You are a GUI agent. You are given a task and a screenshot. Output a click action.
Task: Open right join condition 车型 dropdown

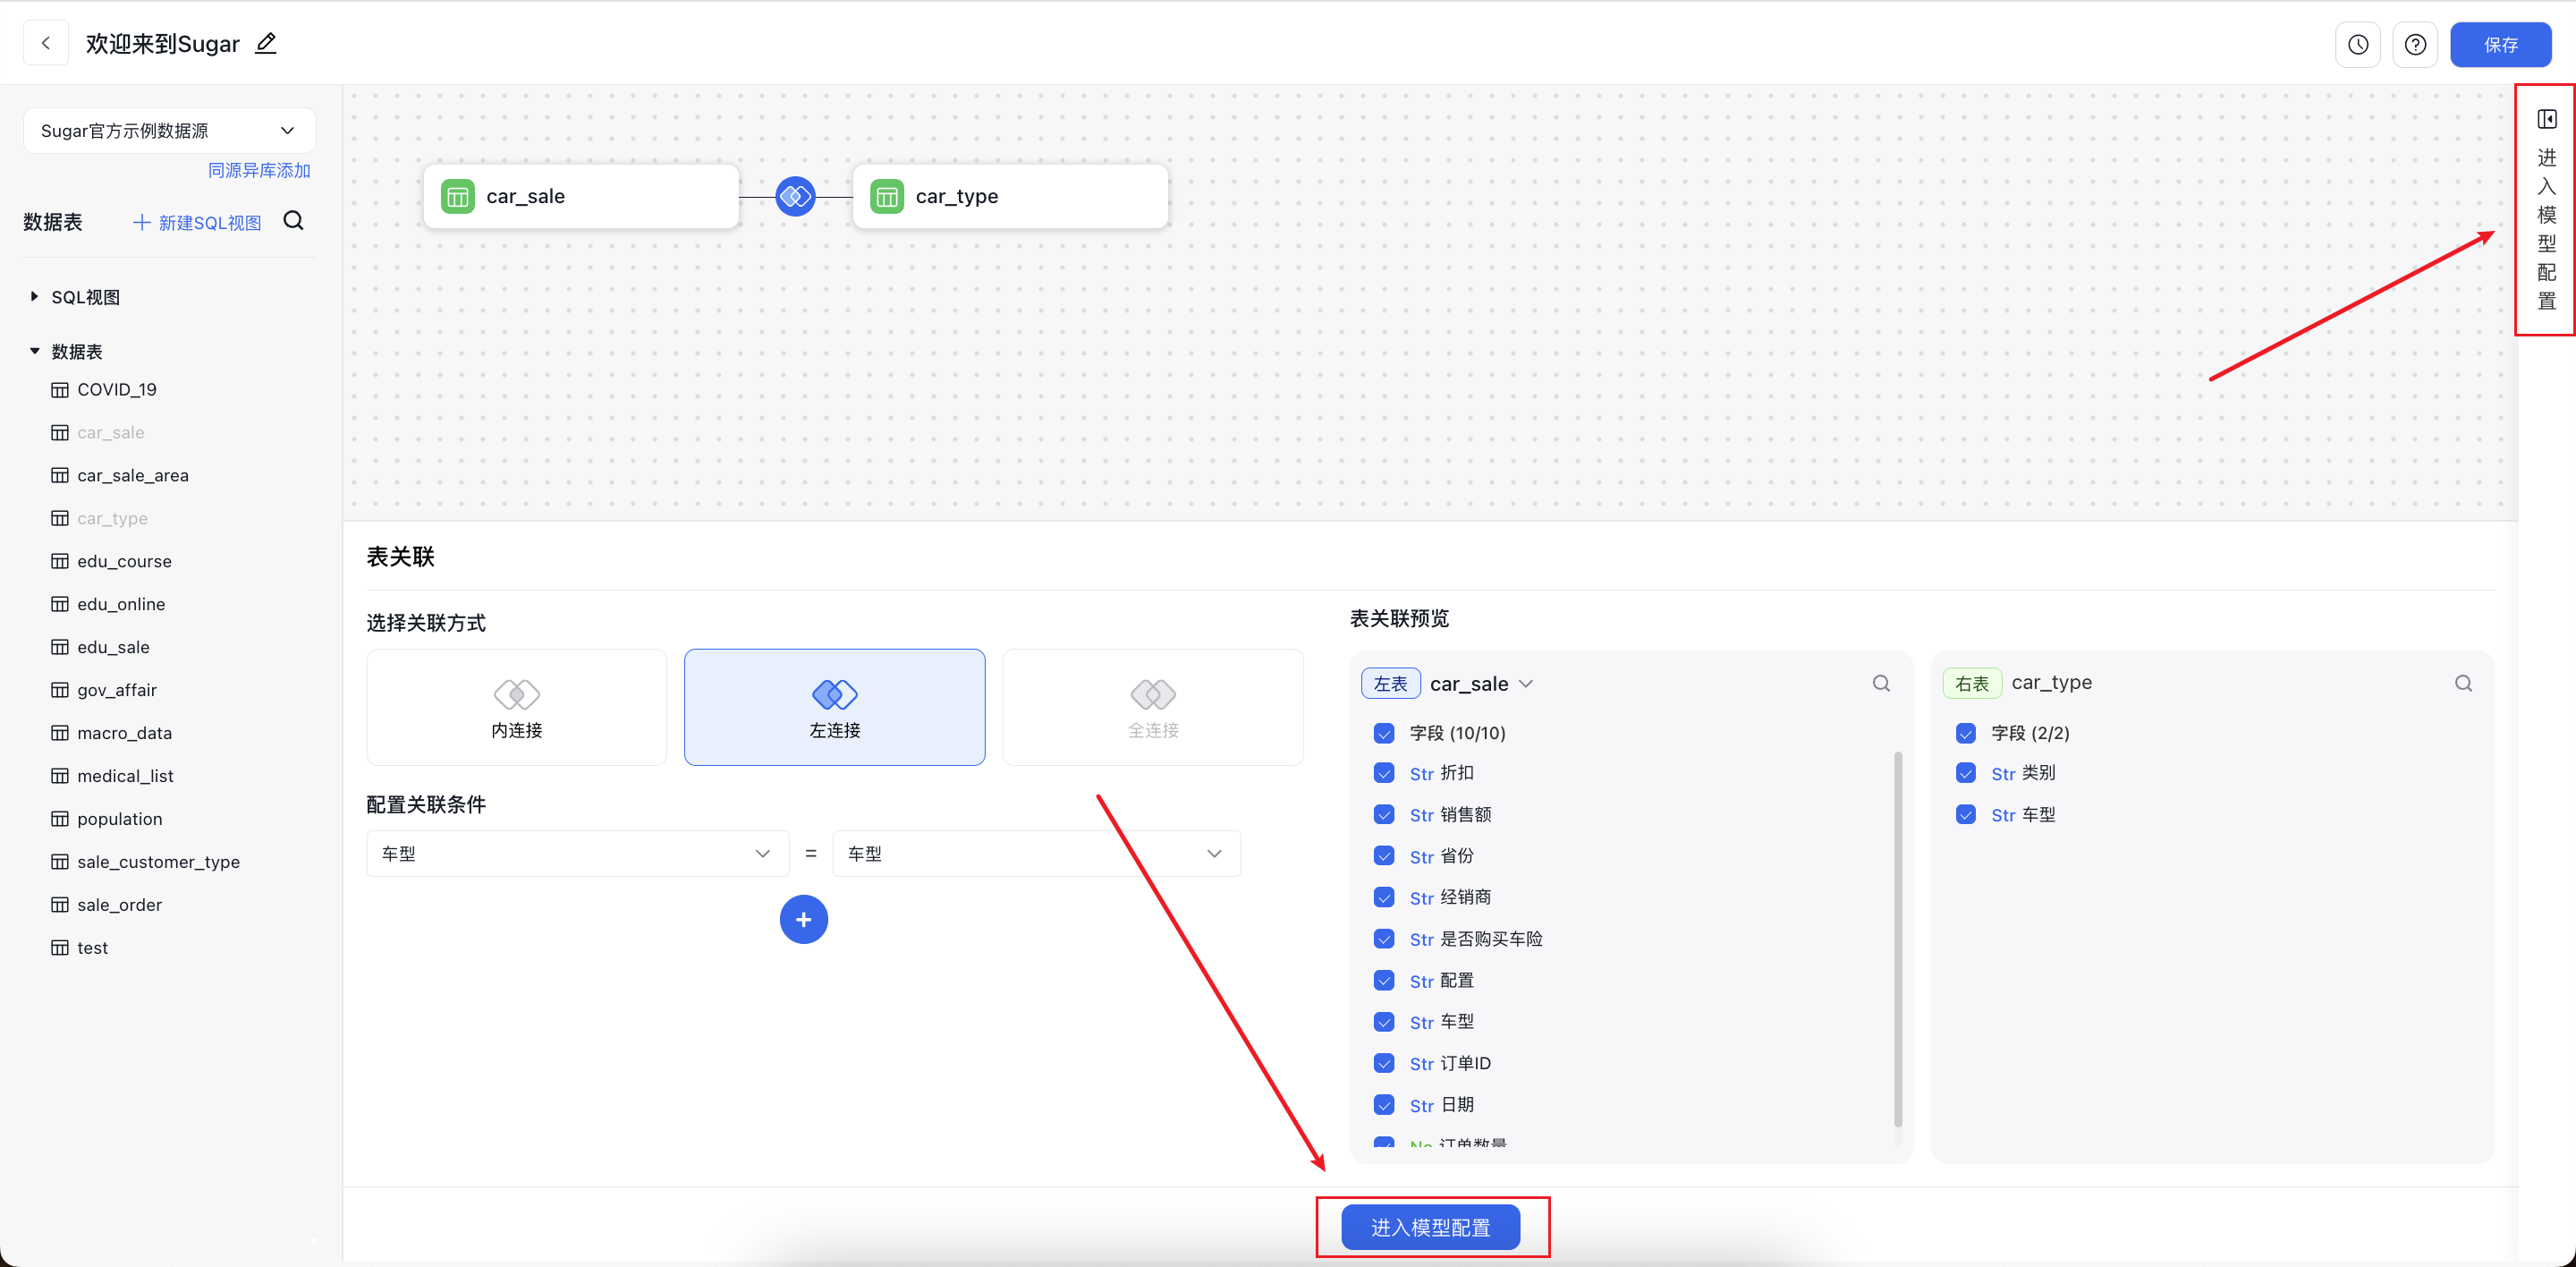click(x=1036, y=854)
